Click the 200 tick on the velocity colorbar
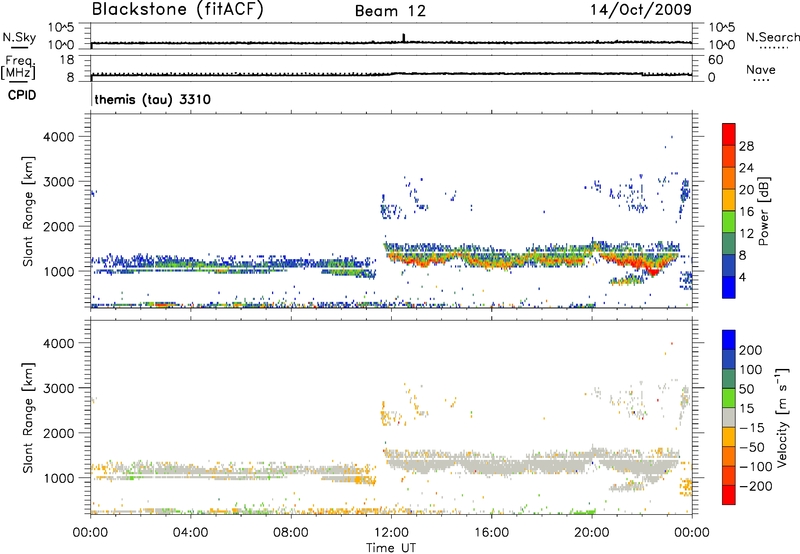 750,350
